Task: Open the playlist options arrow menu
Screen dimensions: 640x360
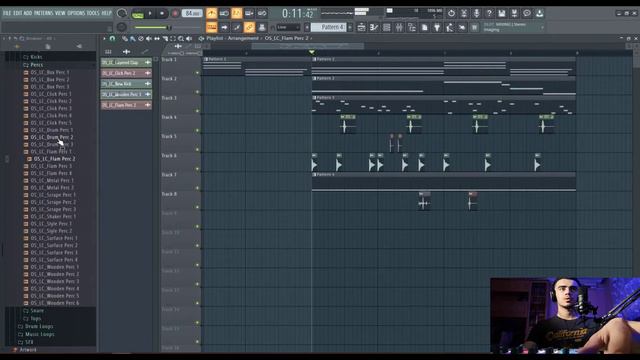Action: pos(104,38)
